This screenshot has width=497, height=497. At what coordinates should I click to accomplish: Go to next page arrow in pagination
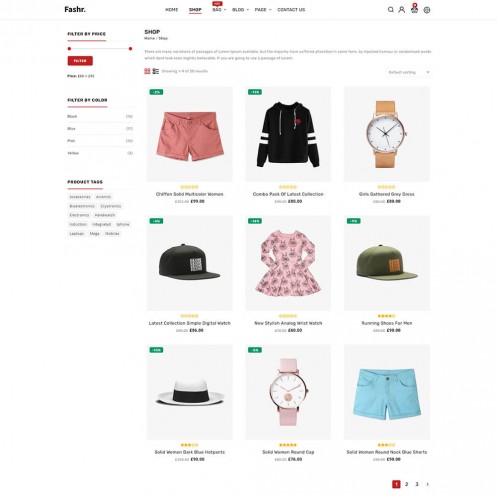tap(427, 484)
